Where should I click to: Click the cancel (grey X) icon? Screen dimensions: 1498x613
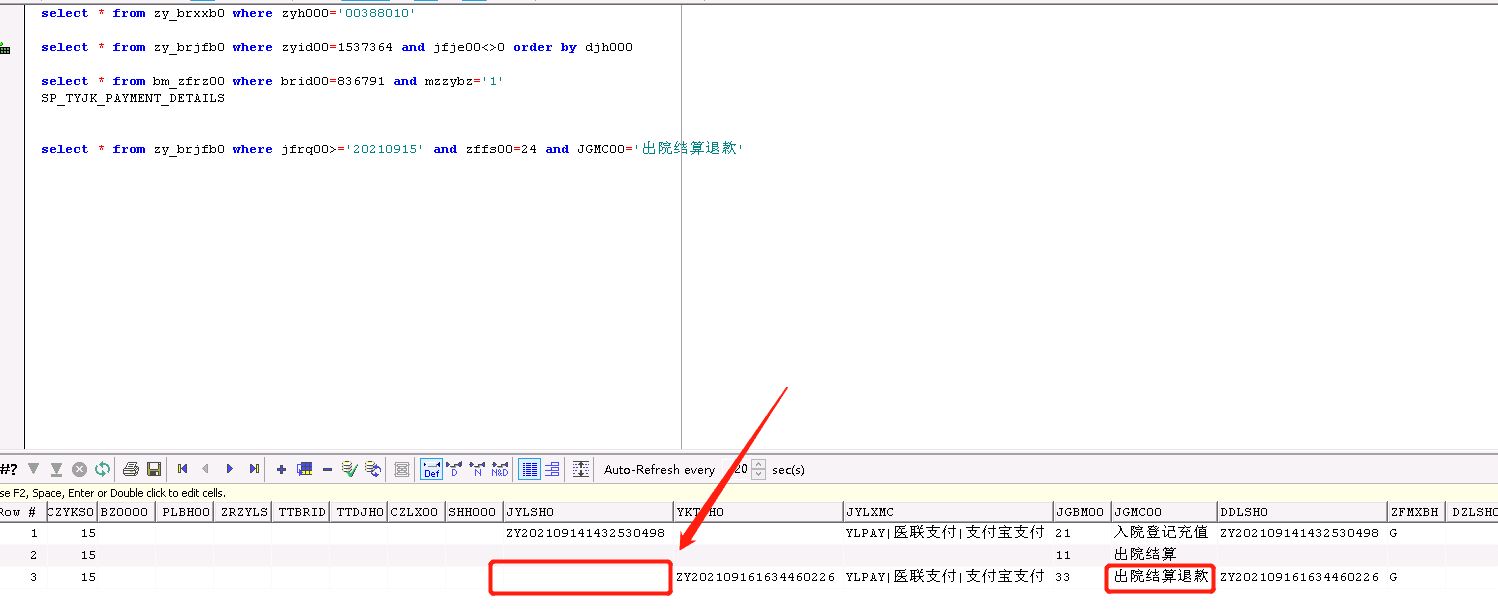[x=79, y=469]
